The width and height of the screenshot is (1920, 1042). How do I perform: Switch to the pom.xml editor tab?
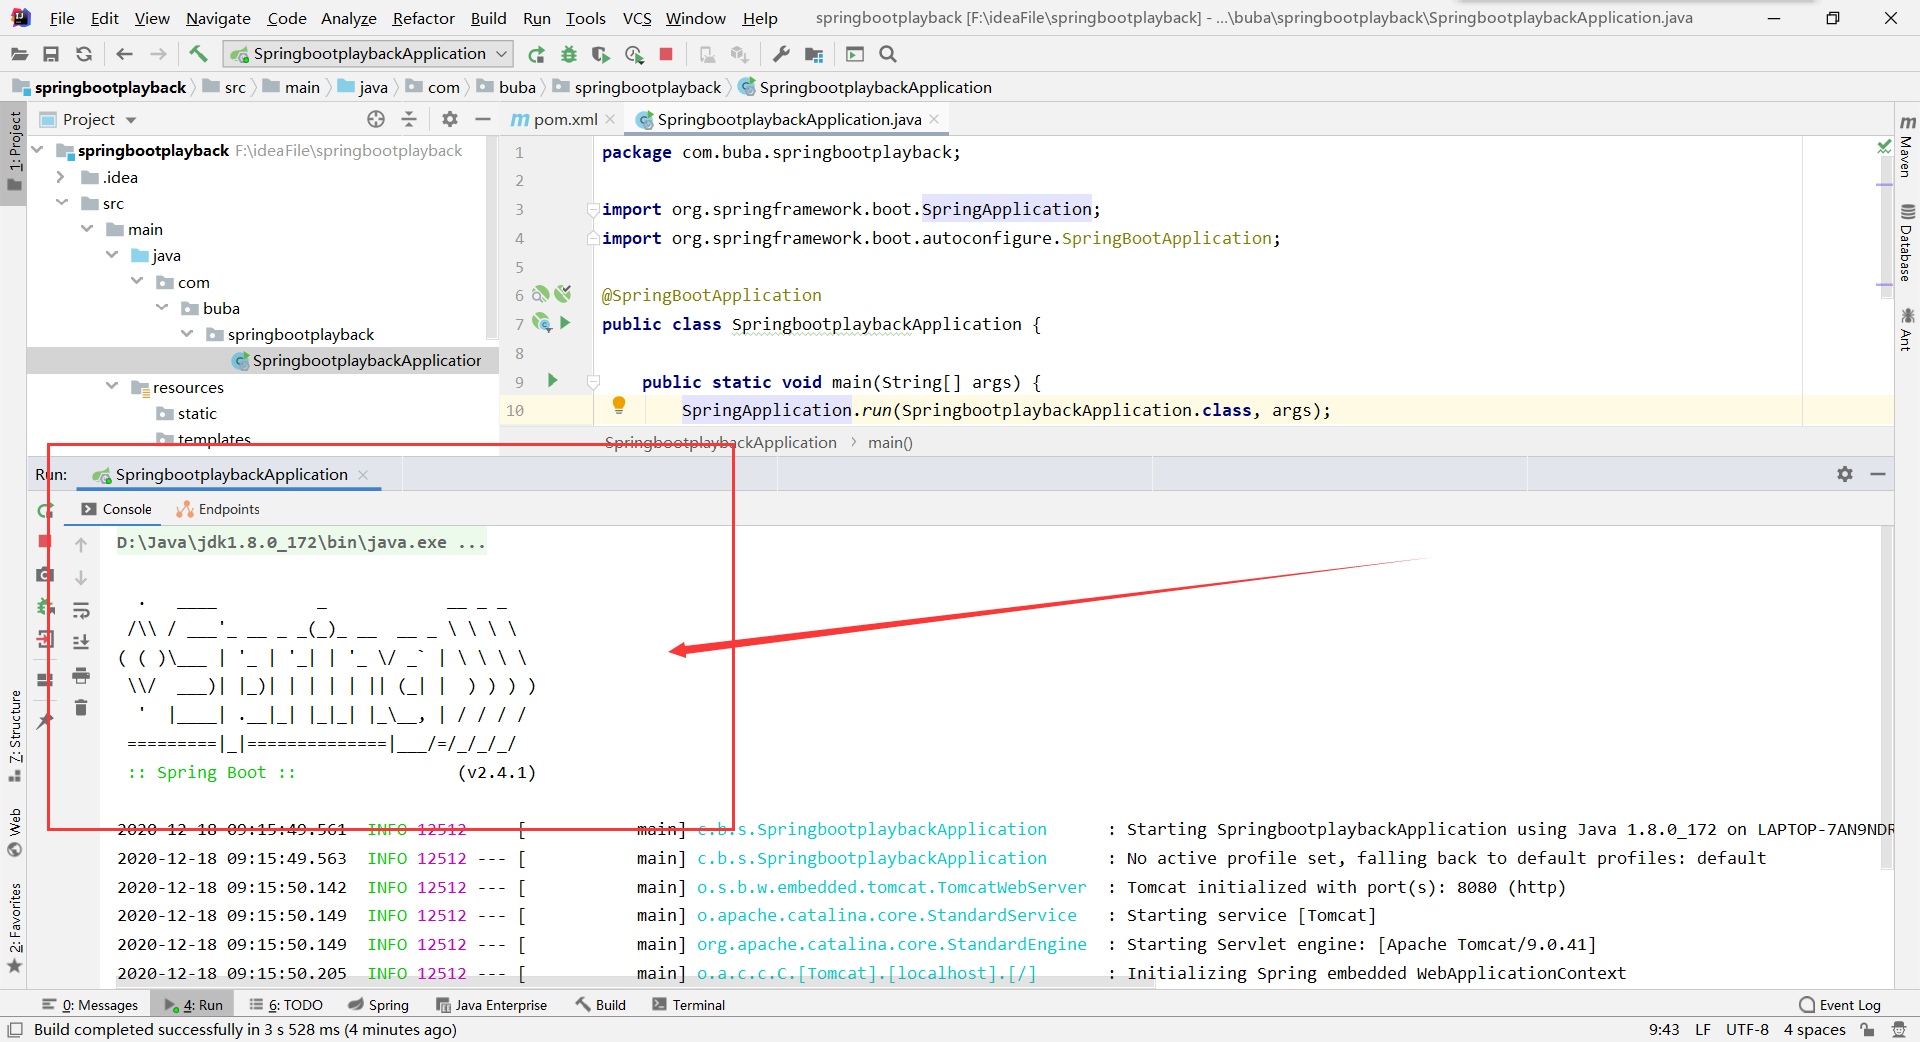[563, 119]
